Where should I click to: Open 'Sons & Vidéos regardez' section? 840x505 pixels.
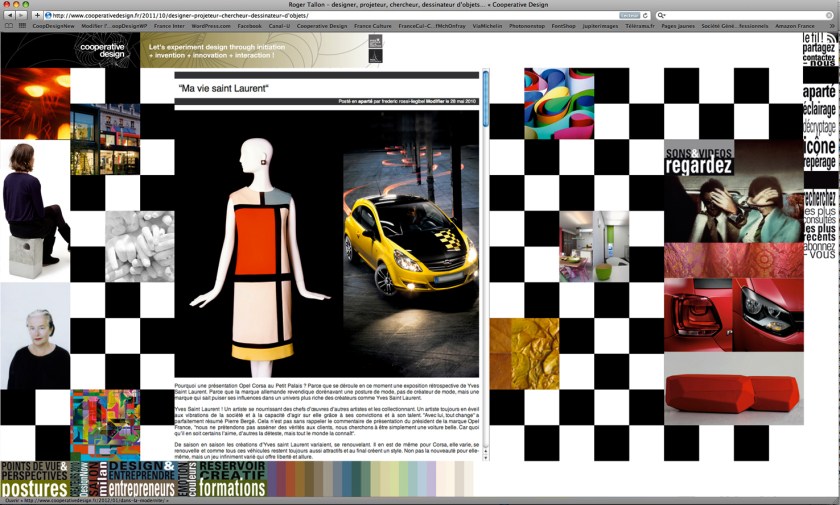pyautogui.click(x=699, y=161)
